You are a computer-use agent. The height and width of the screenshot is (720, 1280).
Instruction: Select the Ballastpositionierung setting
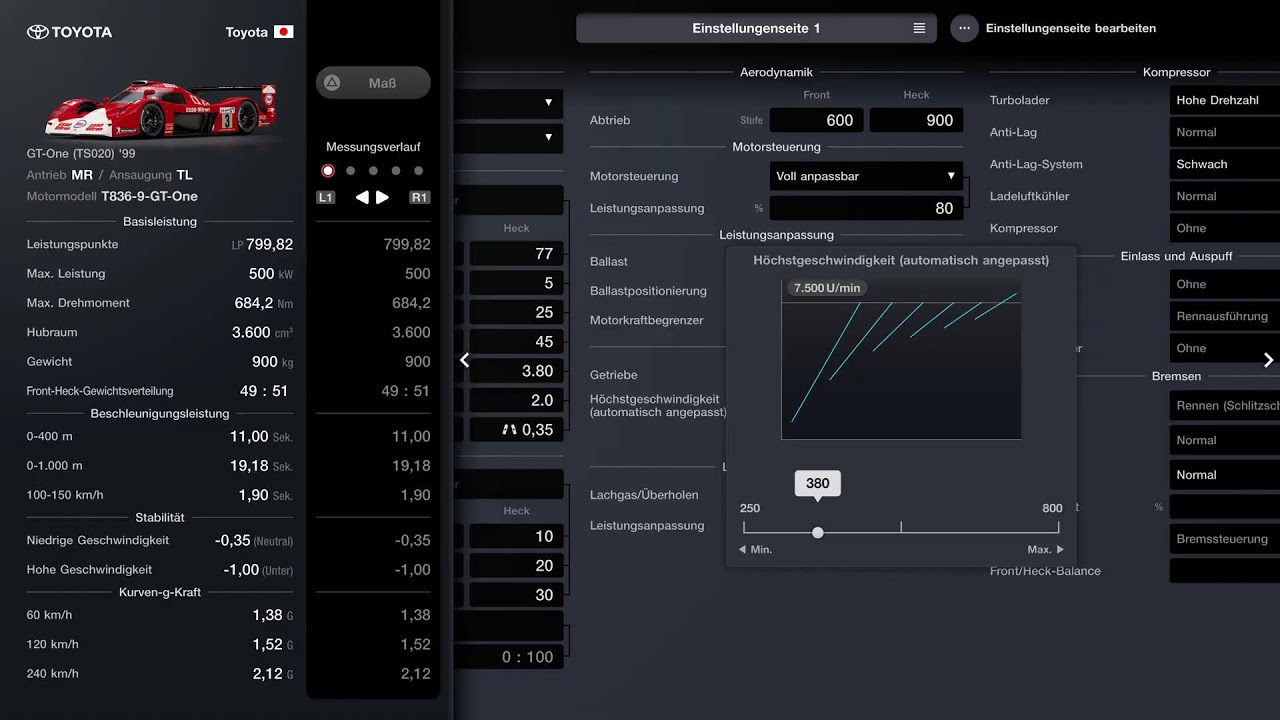click(x=648, y=291)
